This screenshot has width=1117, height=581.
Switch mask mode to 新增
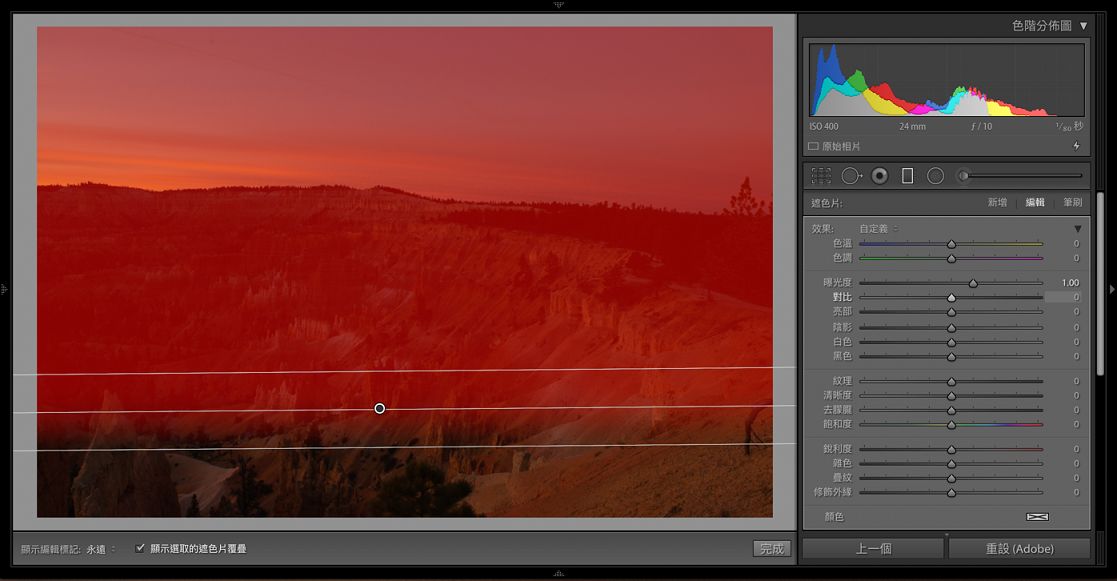(x=997, y=203)
